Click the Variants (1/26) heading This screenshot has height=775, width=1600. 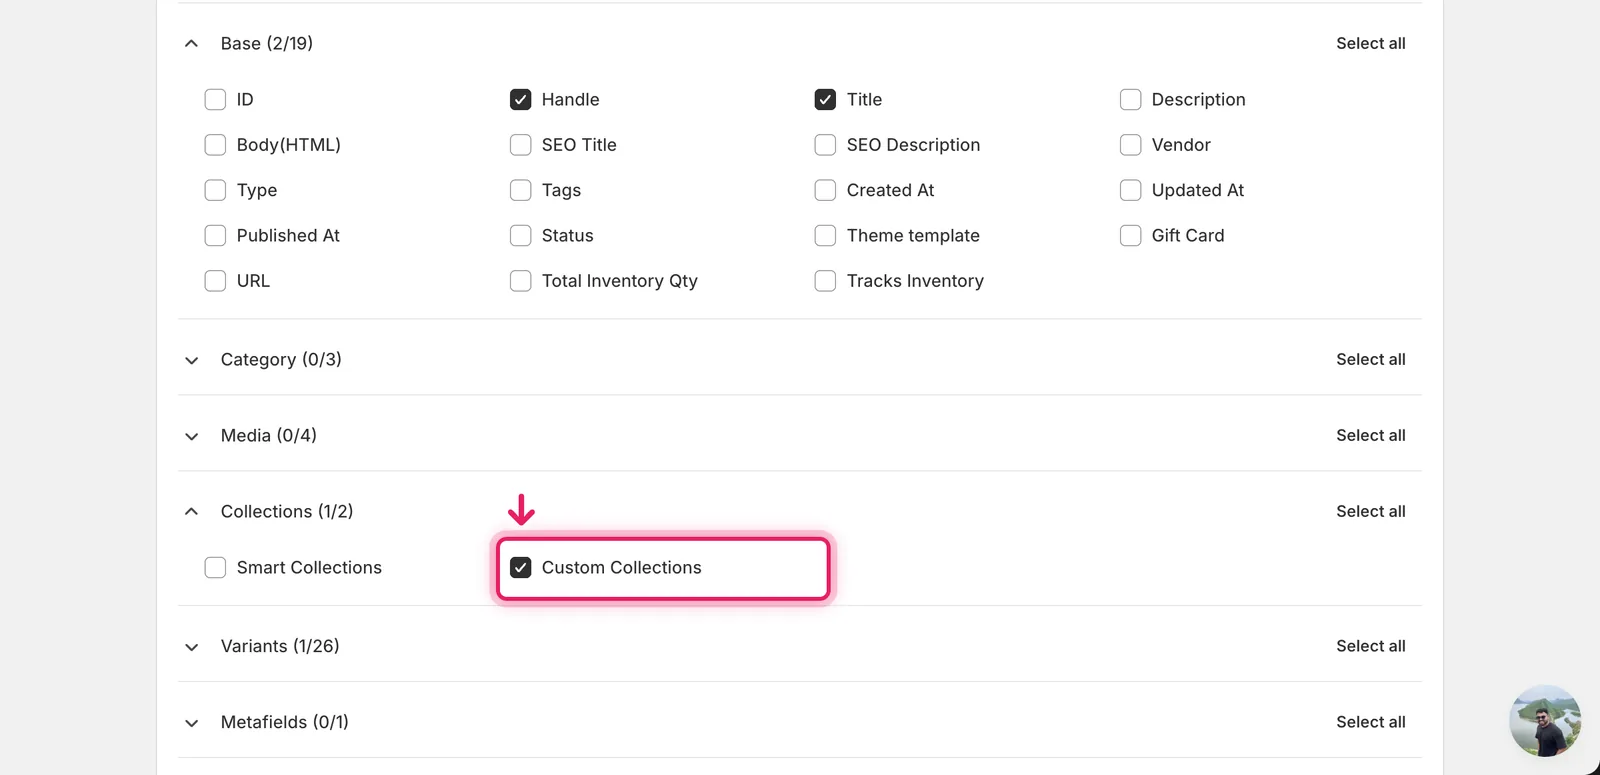coord(280,647)
